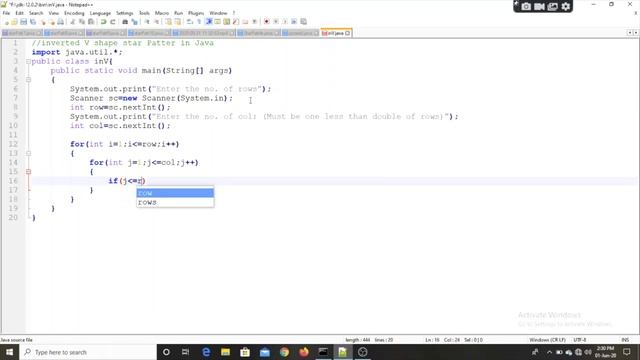Open the Run menu
This screenshot has height=360, width=640.
point(178,13)
